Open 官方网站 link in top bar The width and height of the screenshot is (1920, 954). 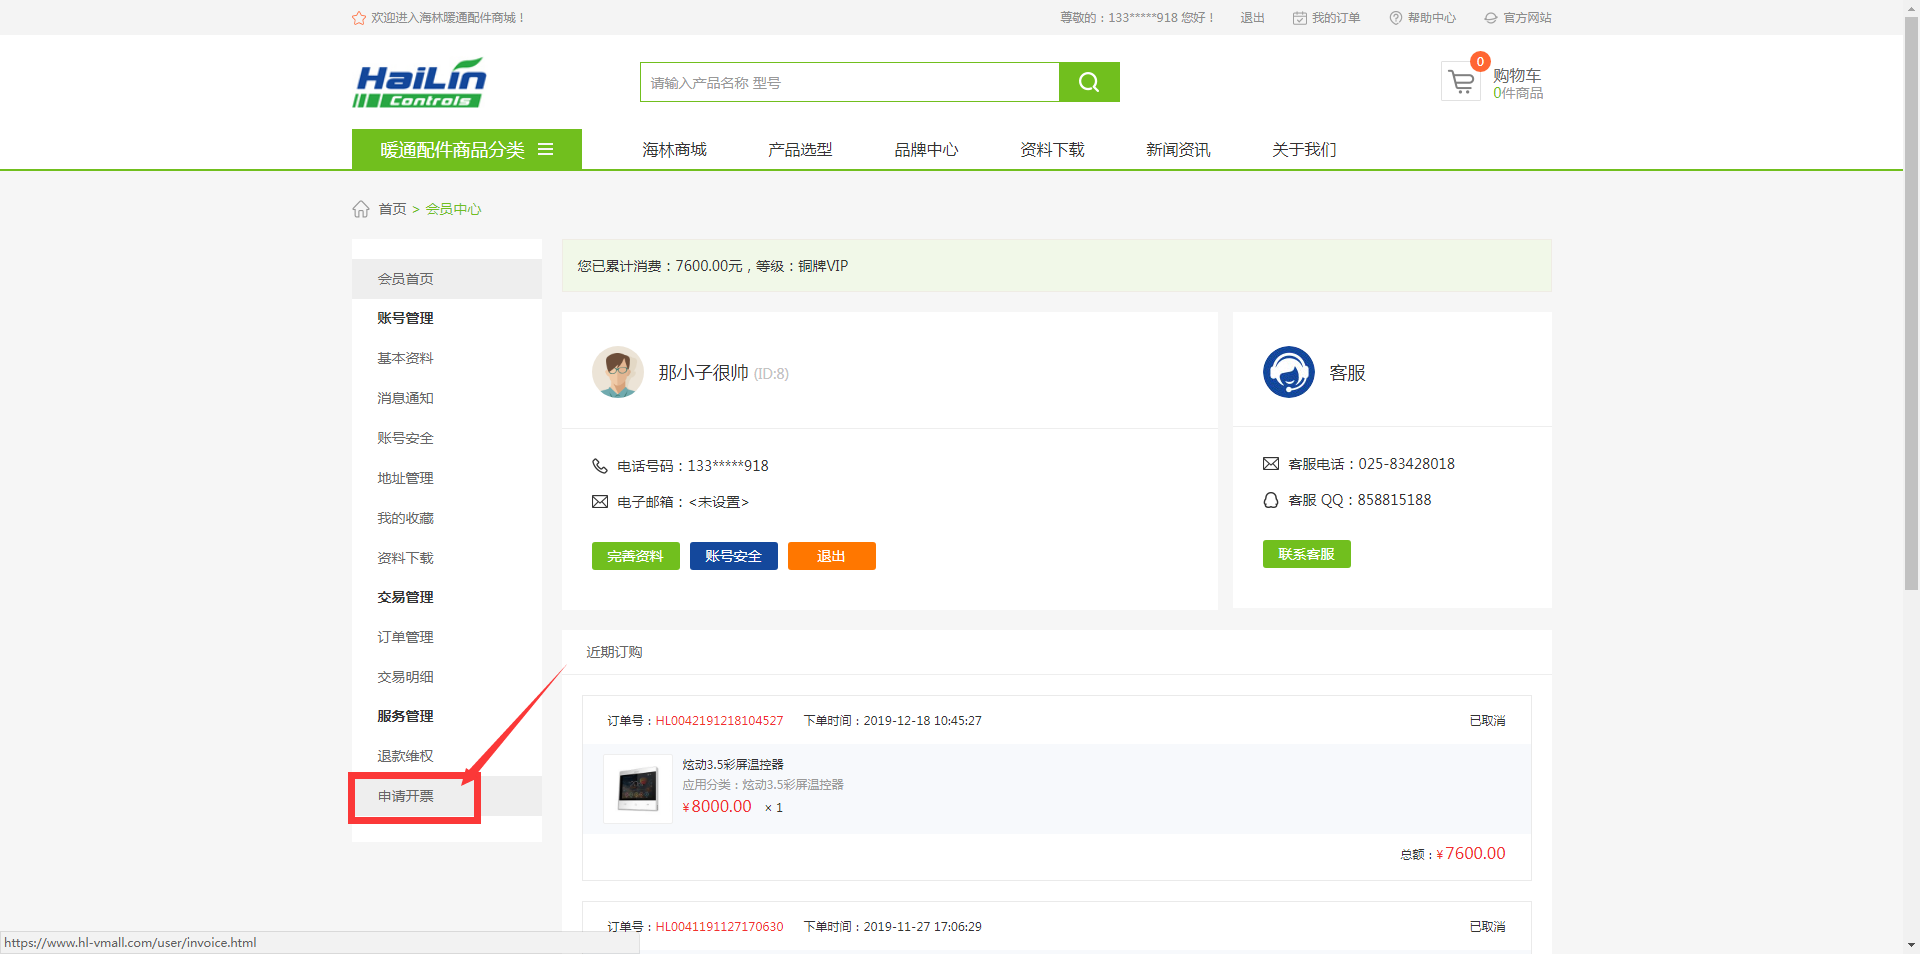click(1527, 18)
